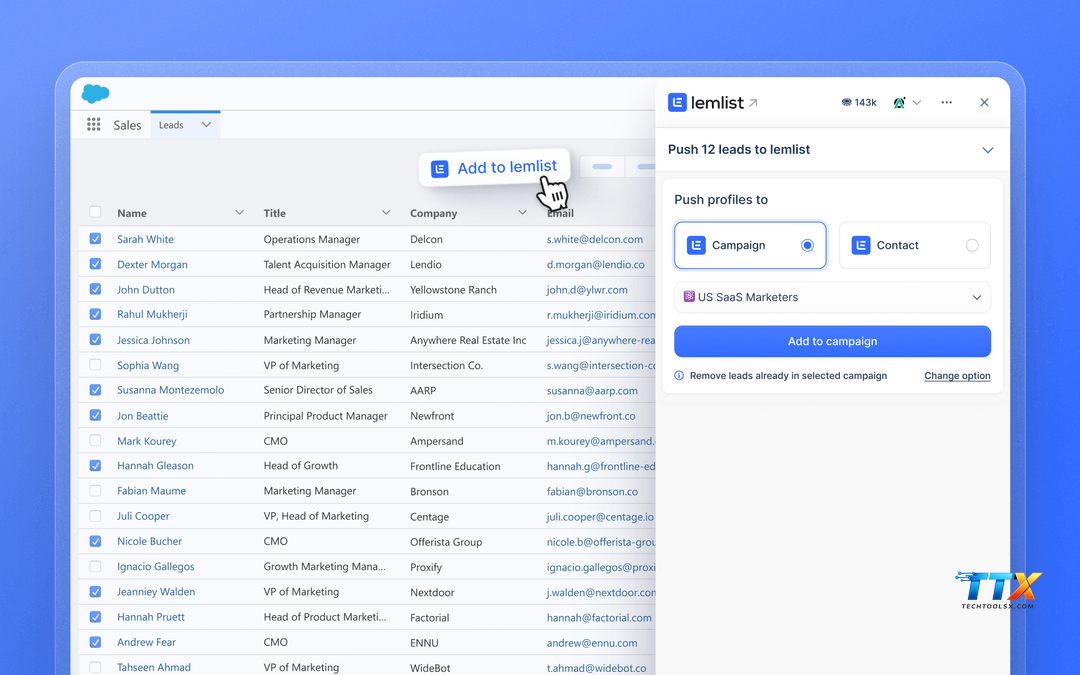Click the Yellowstone Ranch company cell
Image resolution: width=1080 pixels, height=675 pixels.
click(x=453, y=289)
